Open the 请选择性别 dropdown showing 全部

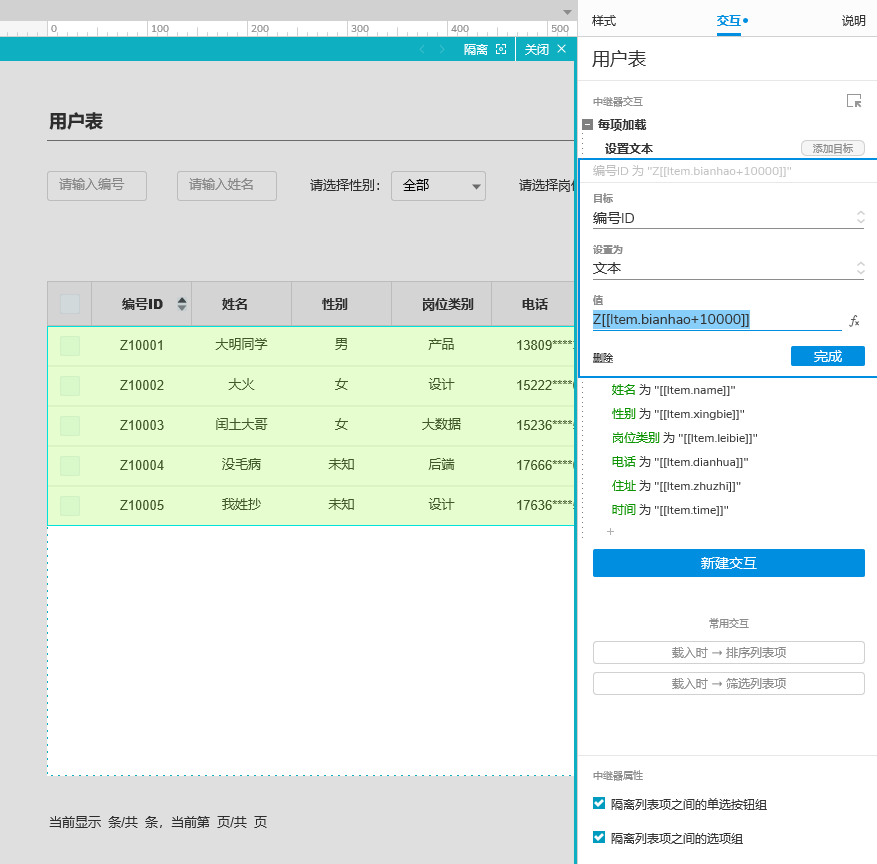[438, 186]
